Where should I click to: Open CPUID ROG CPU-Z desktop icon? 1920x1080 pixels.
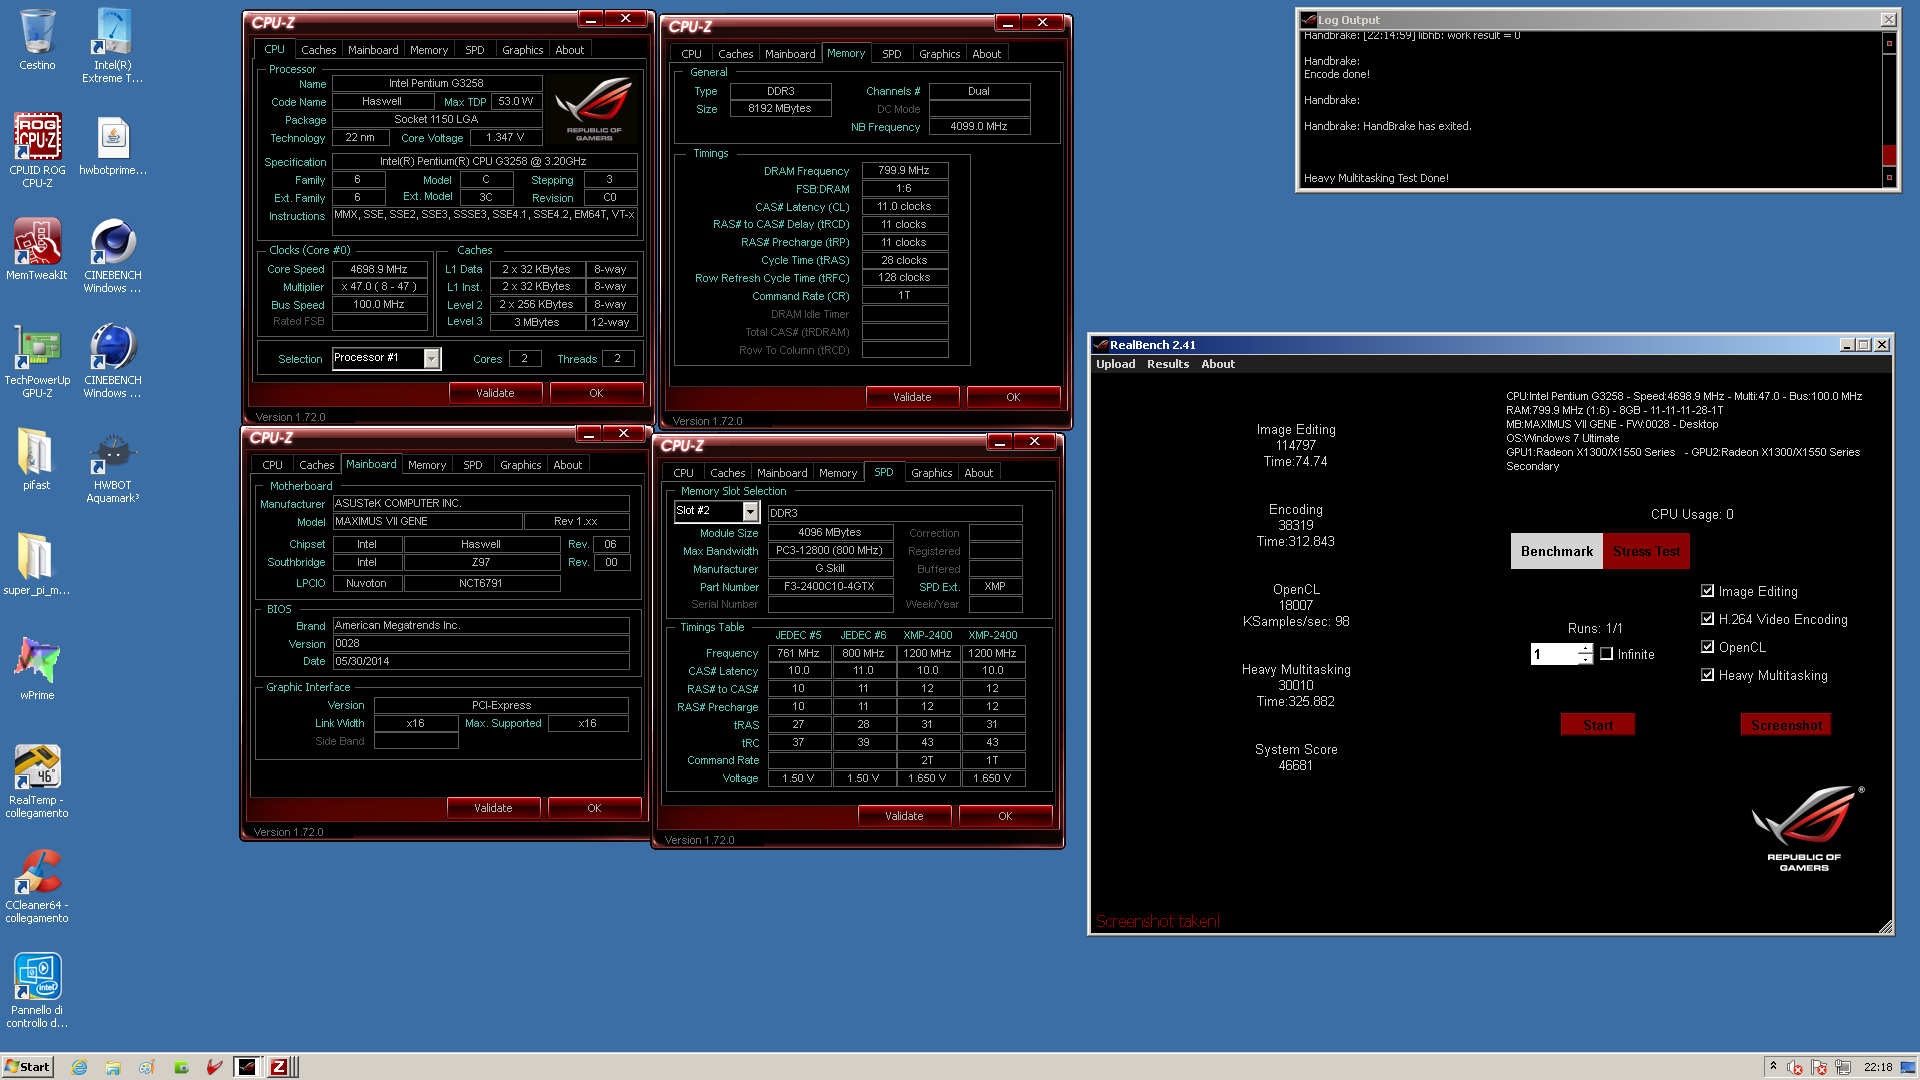(37, 150)
